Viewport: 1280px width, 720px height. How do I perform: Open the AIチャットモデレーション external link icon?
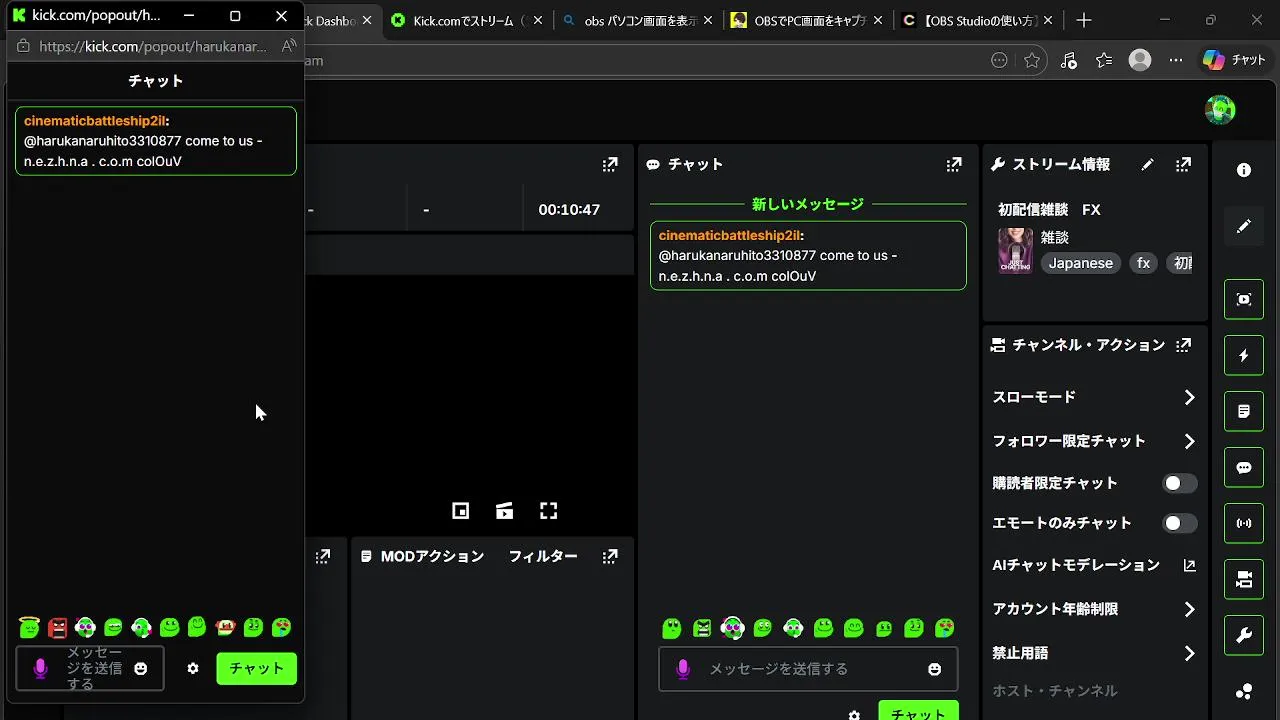(1189, 565)
